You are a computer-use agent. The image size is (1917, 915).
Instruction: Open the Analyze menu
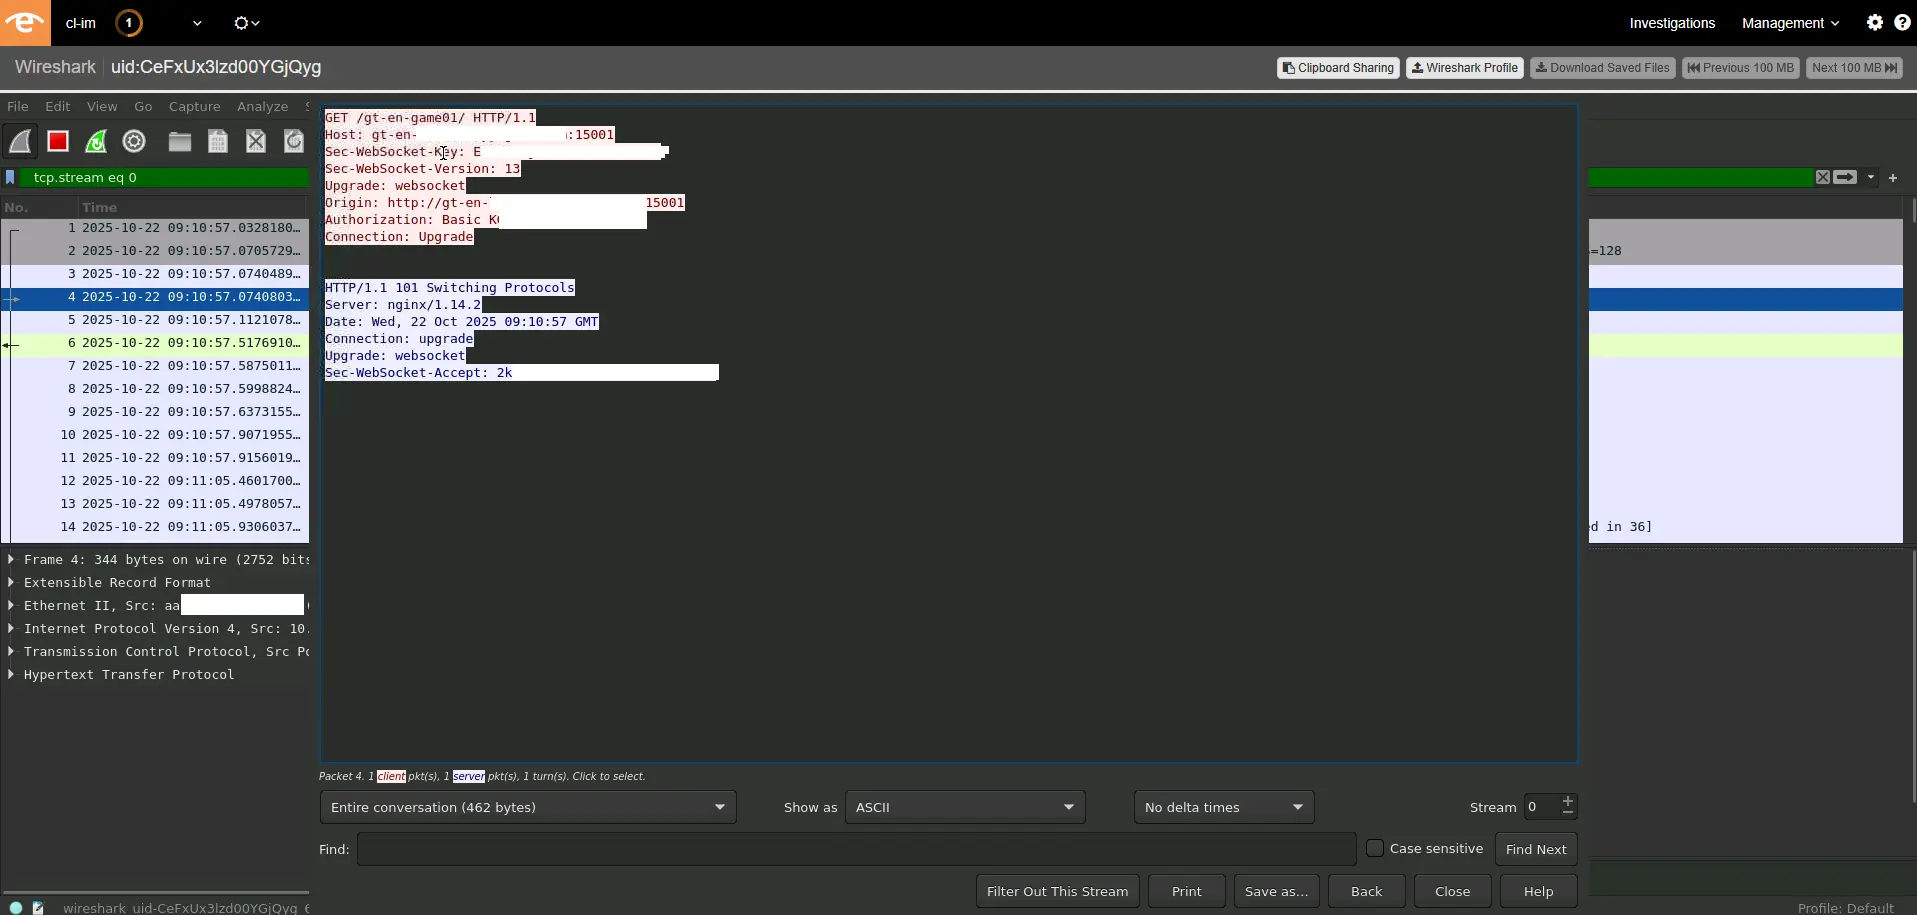261,106
